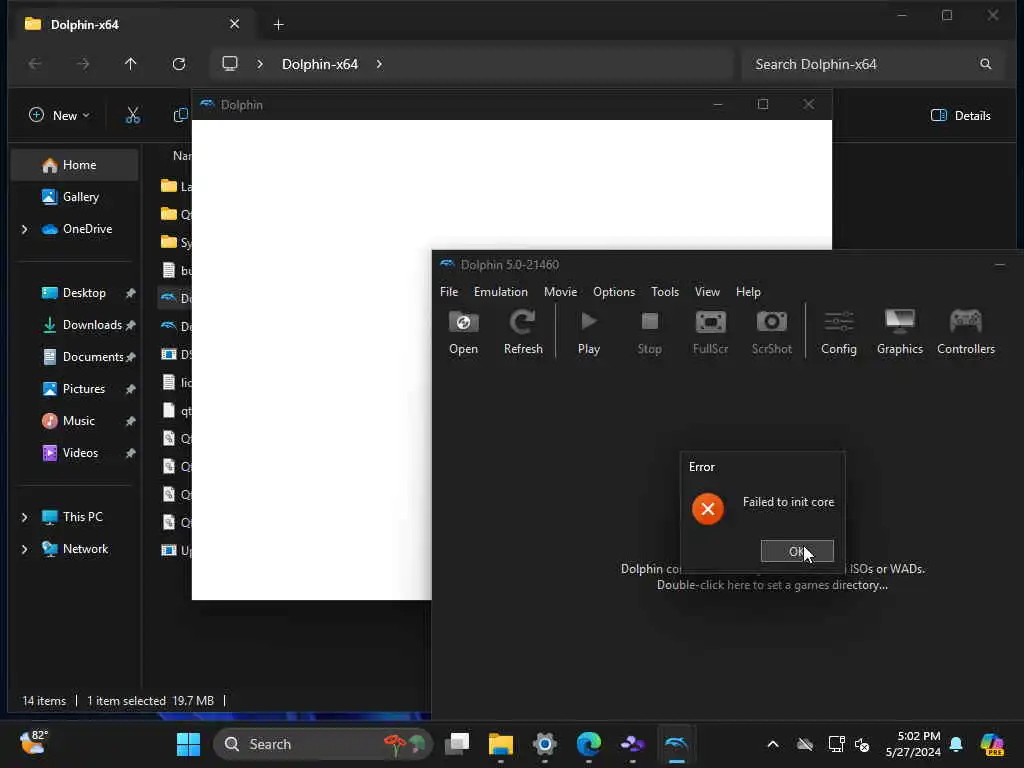Viewport: 1024px width, 768px height.
Task: Go forward in Explorer navigation
Action: pyautogui.click(x=83, y=64)
